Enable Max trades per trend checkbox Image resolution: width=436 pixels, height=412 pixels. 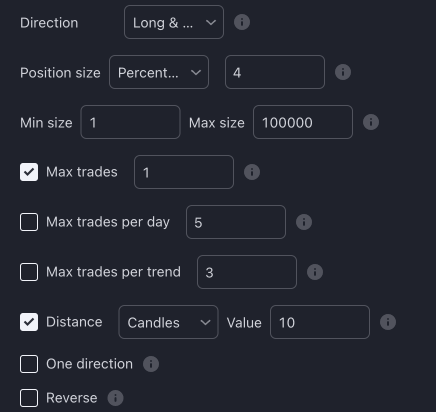[x=29, y=272]
